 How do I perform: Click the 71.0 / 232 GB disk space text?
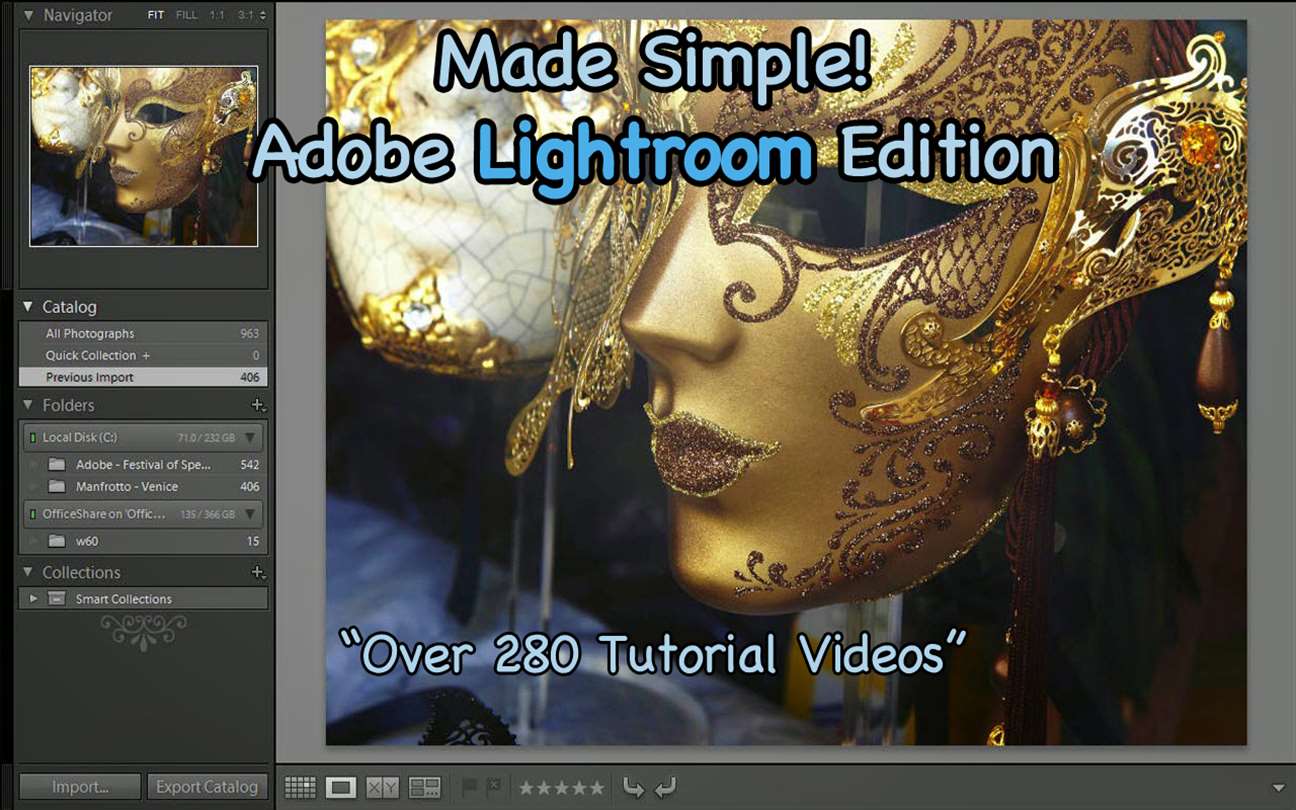point(207,438)
